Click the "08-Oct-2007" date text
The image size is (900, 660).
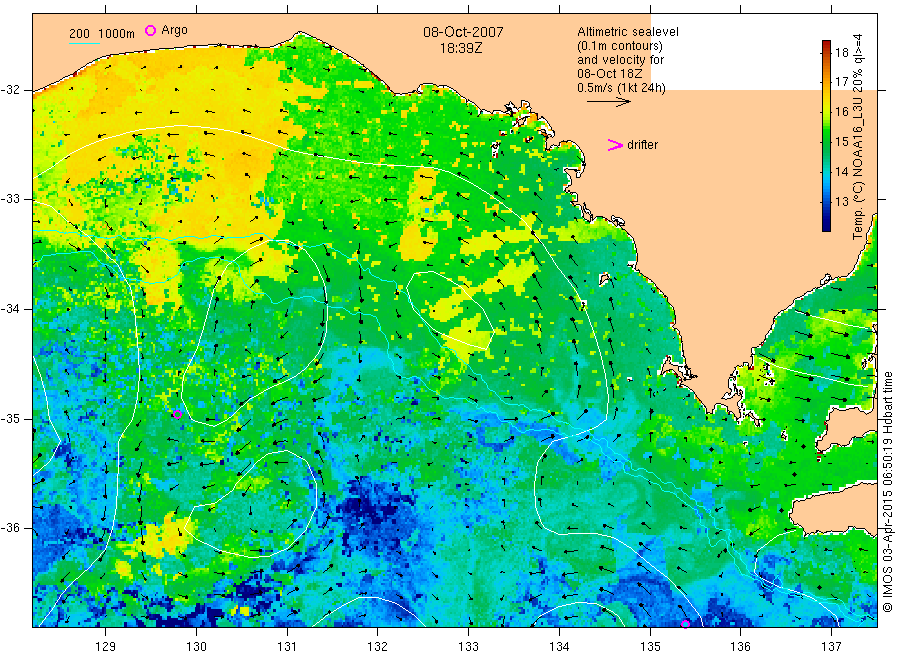point(463,32)
